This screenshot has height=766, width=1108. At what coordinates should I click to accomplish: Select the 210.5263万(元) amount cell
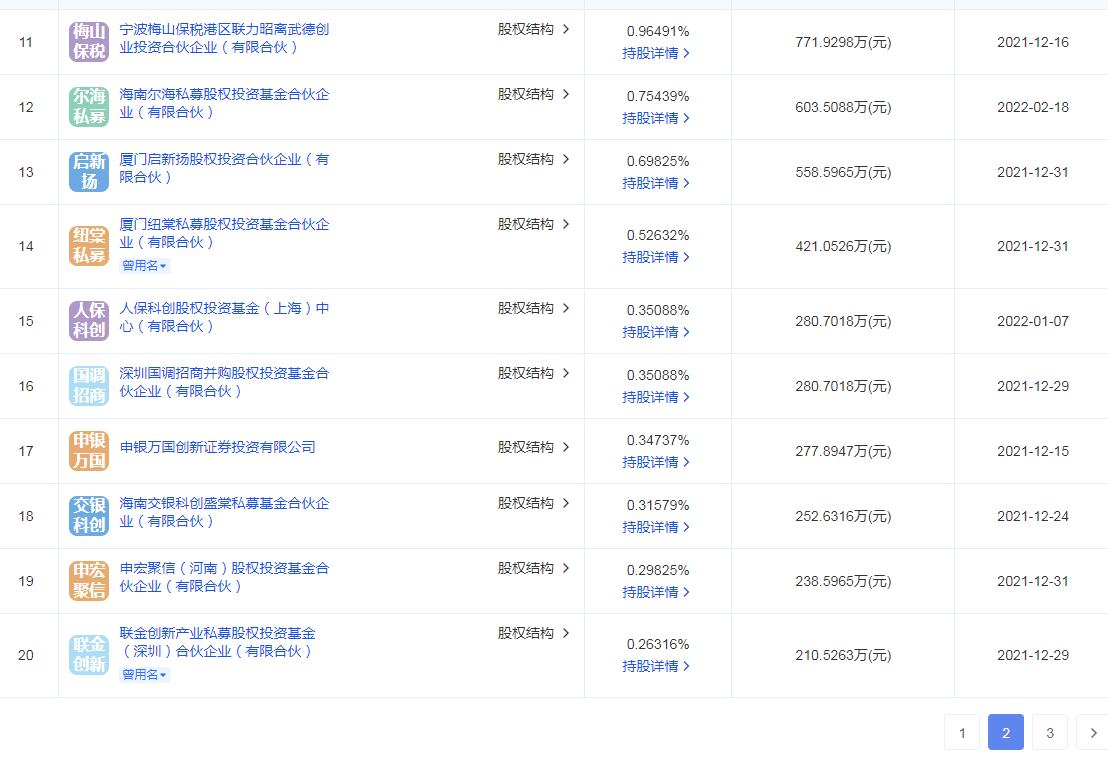(843, 656)
